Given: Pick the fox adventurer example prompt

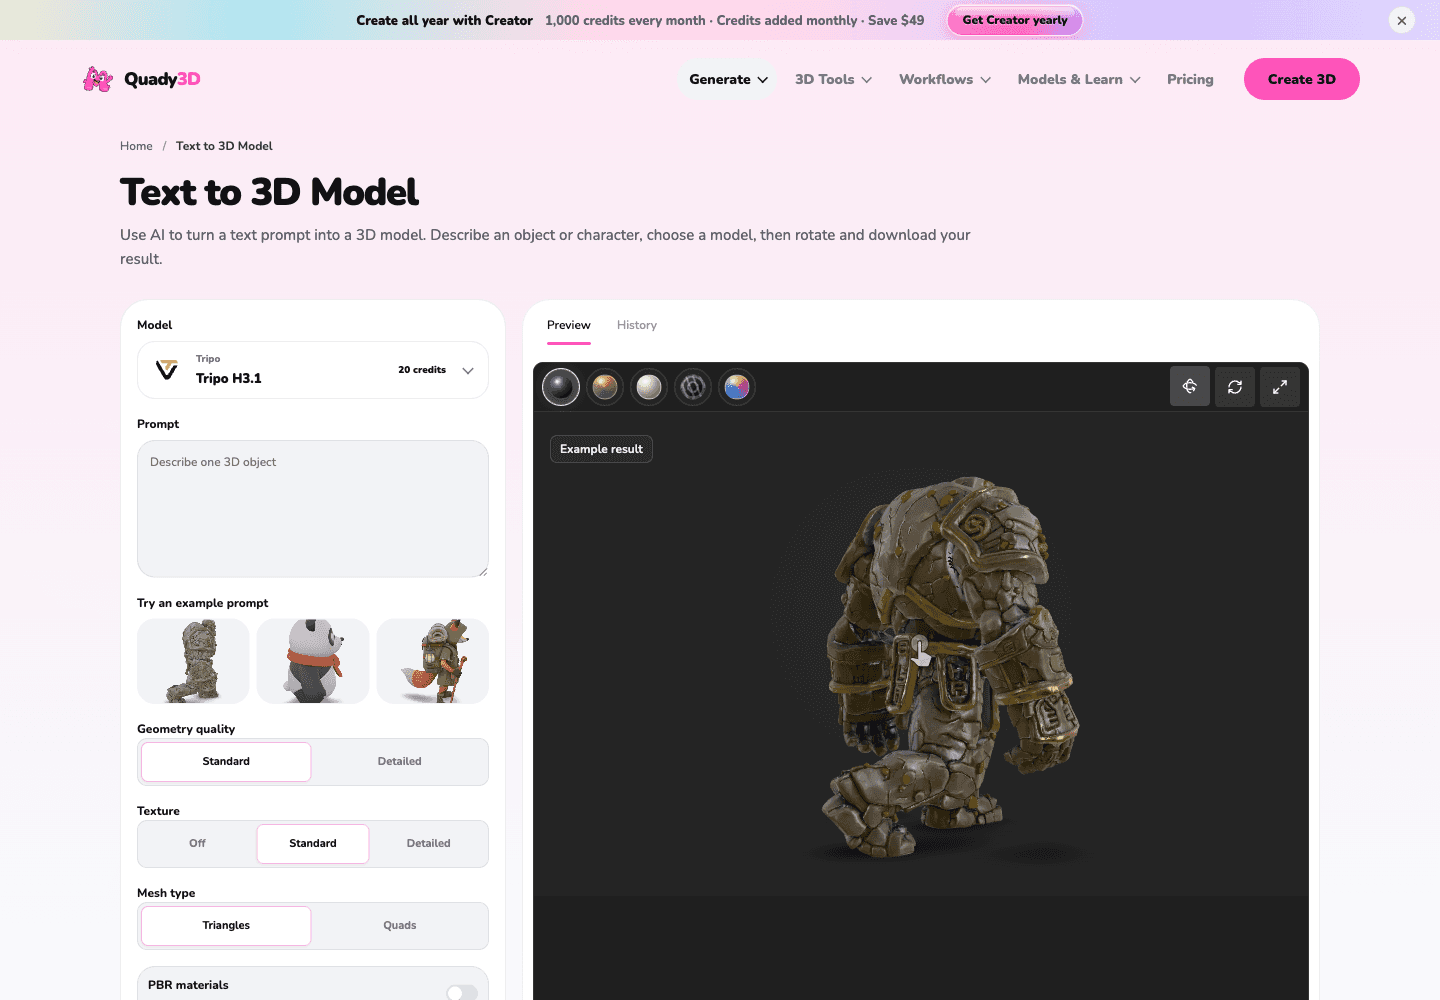Looking at the screenshot, I should tap(433, 661).
